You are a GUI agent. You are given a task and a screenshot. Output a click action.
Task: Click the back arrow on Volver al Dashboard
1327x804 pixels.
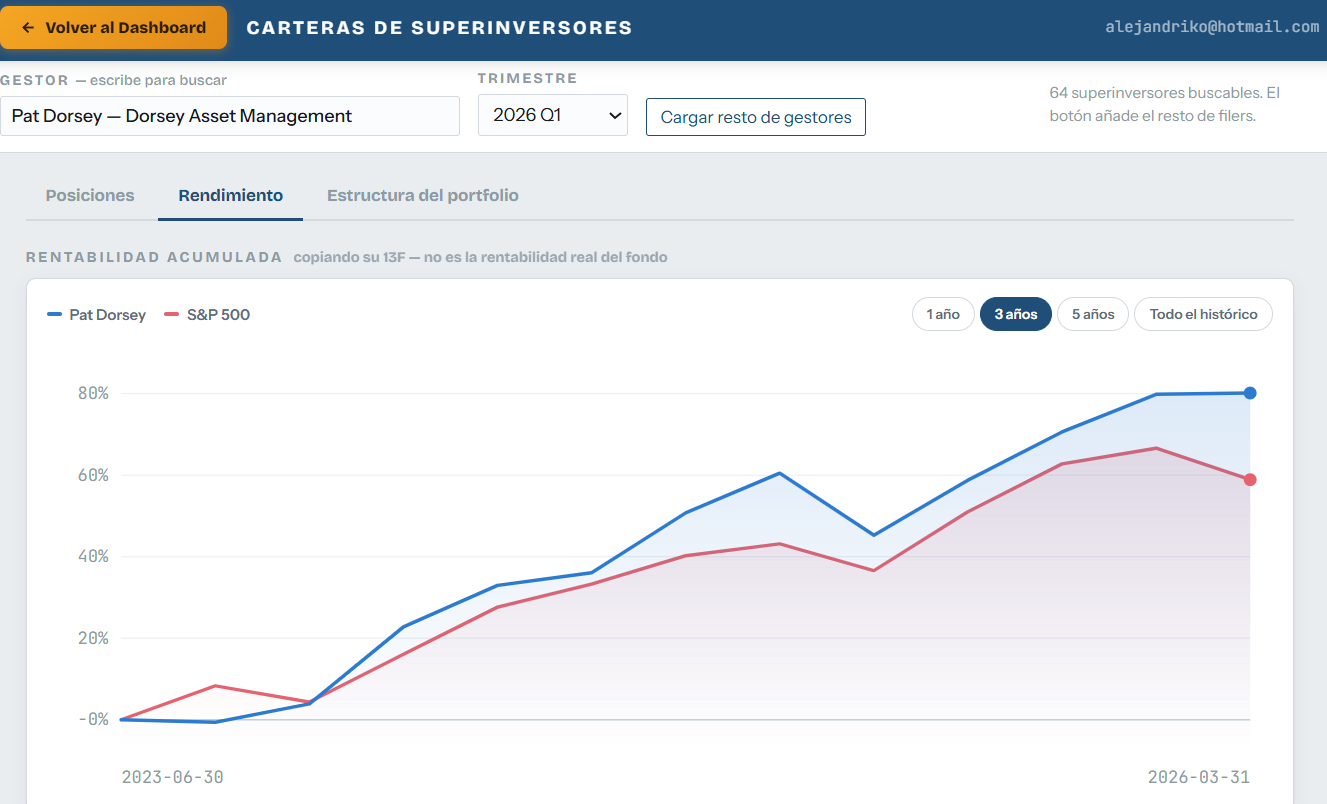pos(28,28)
